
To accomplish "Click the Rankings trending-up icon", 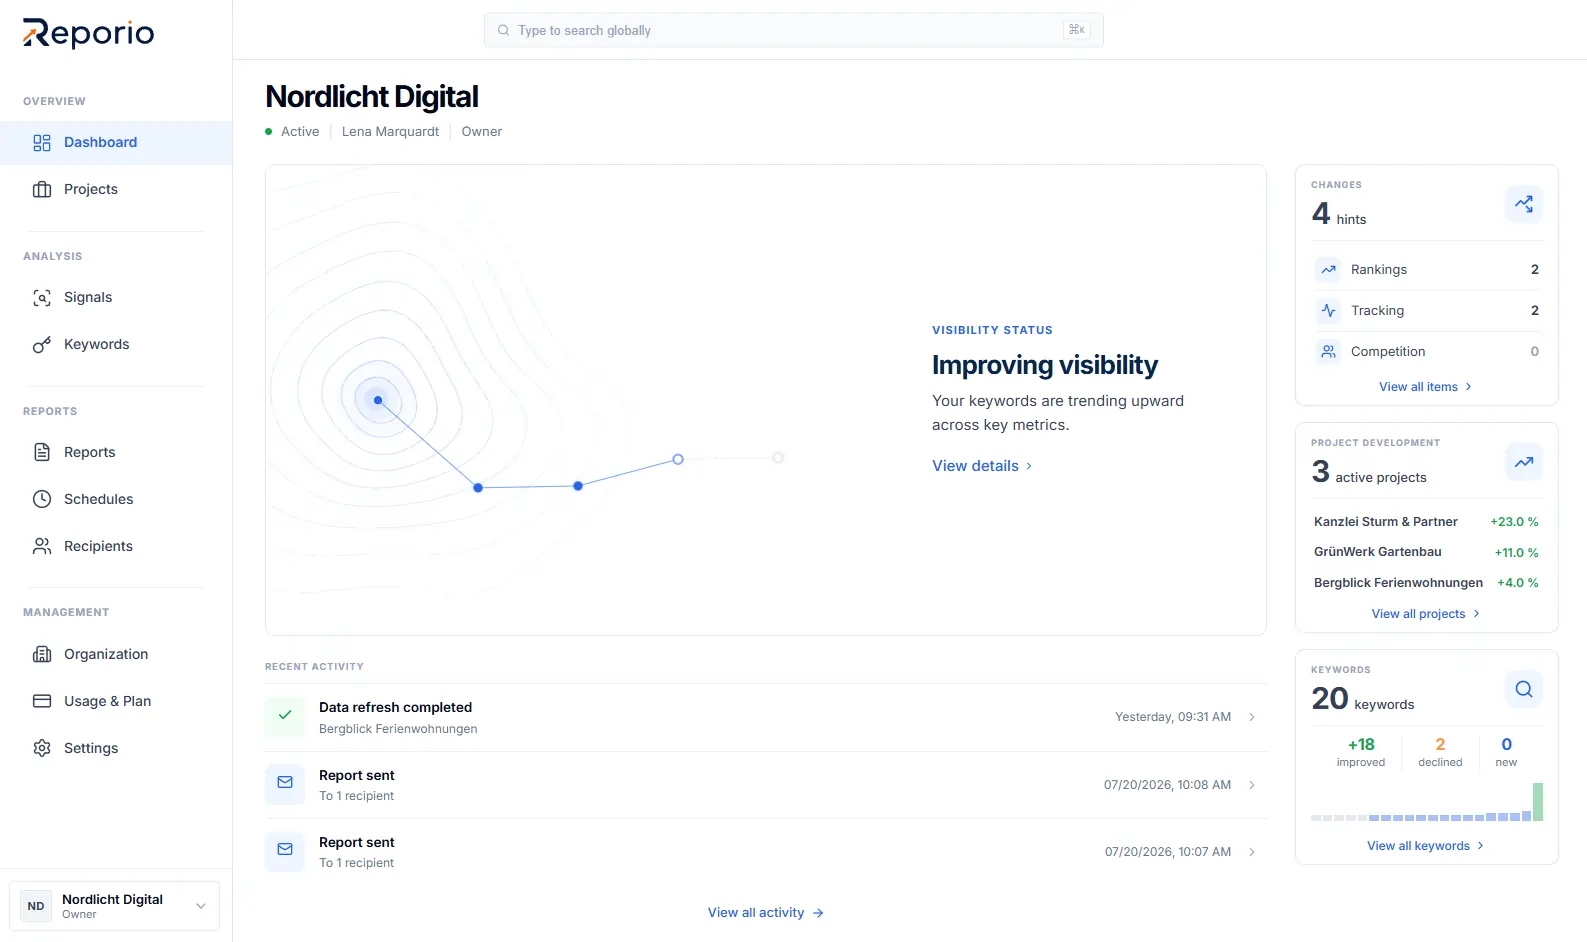I will coord(1328,270).
